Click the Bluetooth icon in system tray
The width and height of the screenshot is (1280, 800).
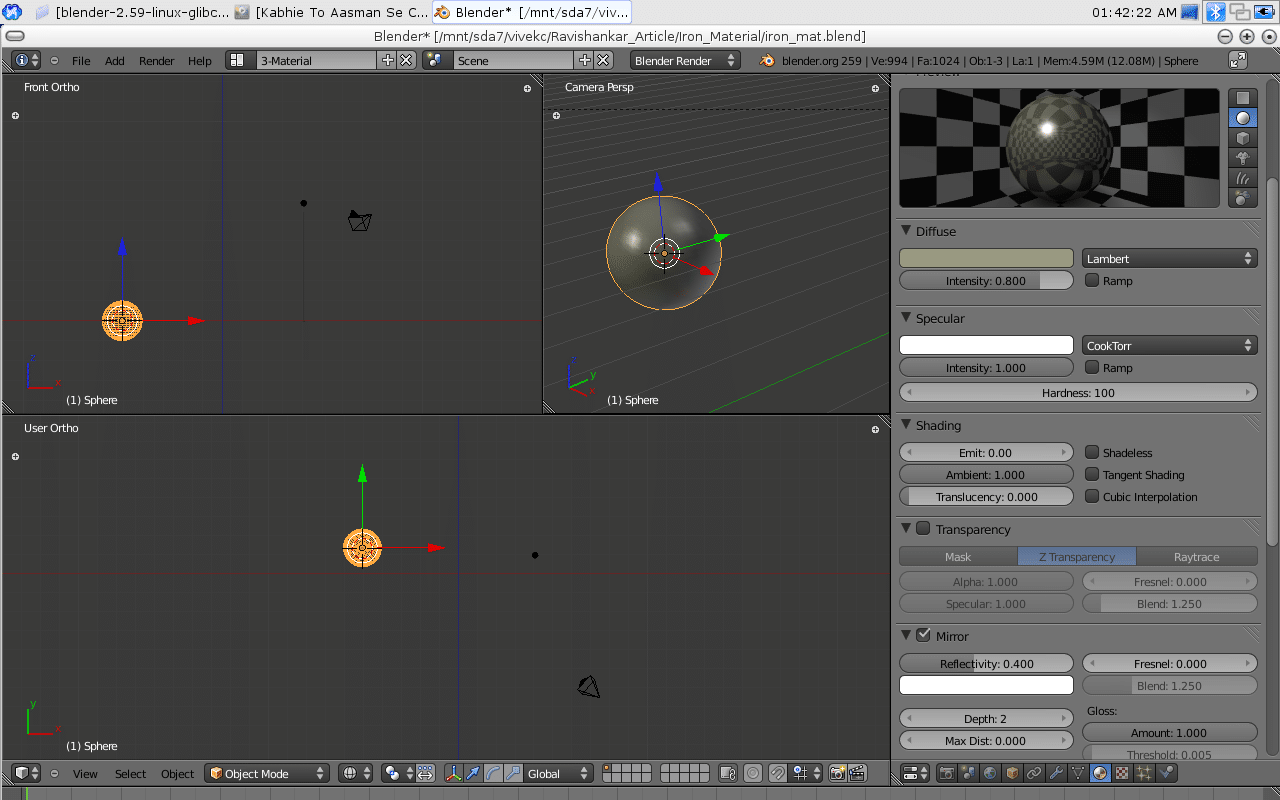pos(1215,12)
